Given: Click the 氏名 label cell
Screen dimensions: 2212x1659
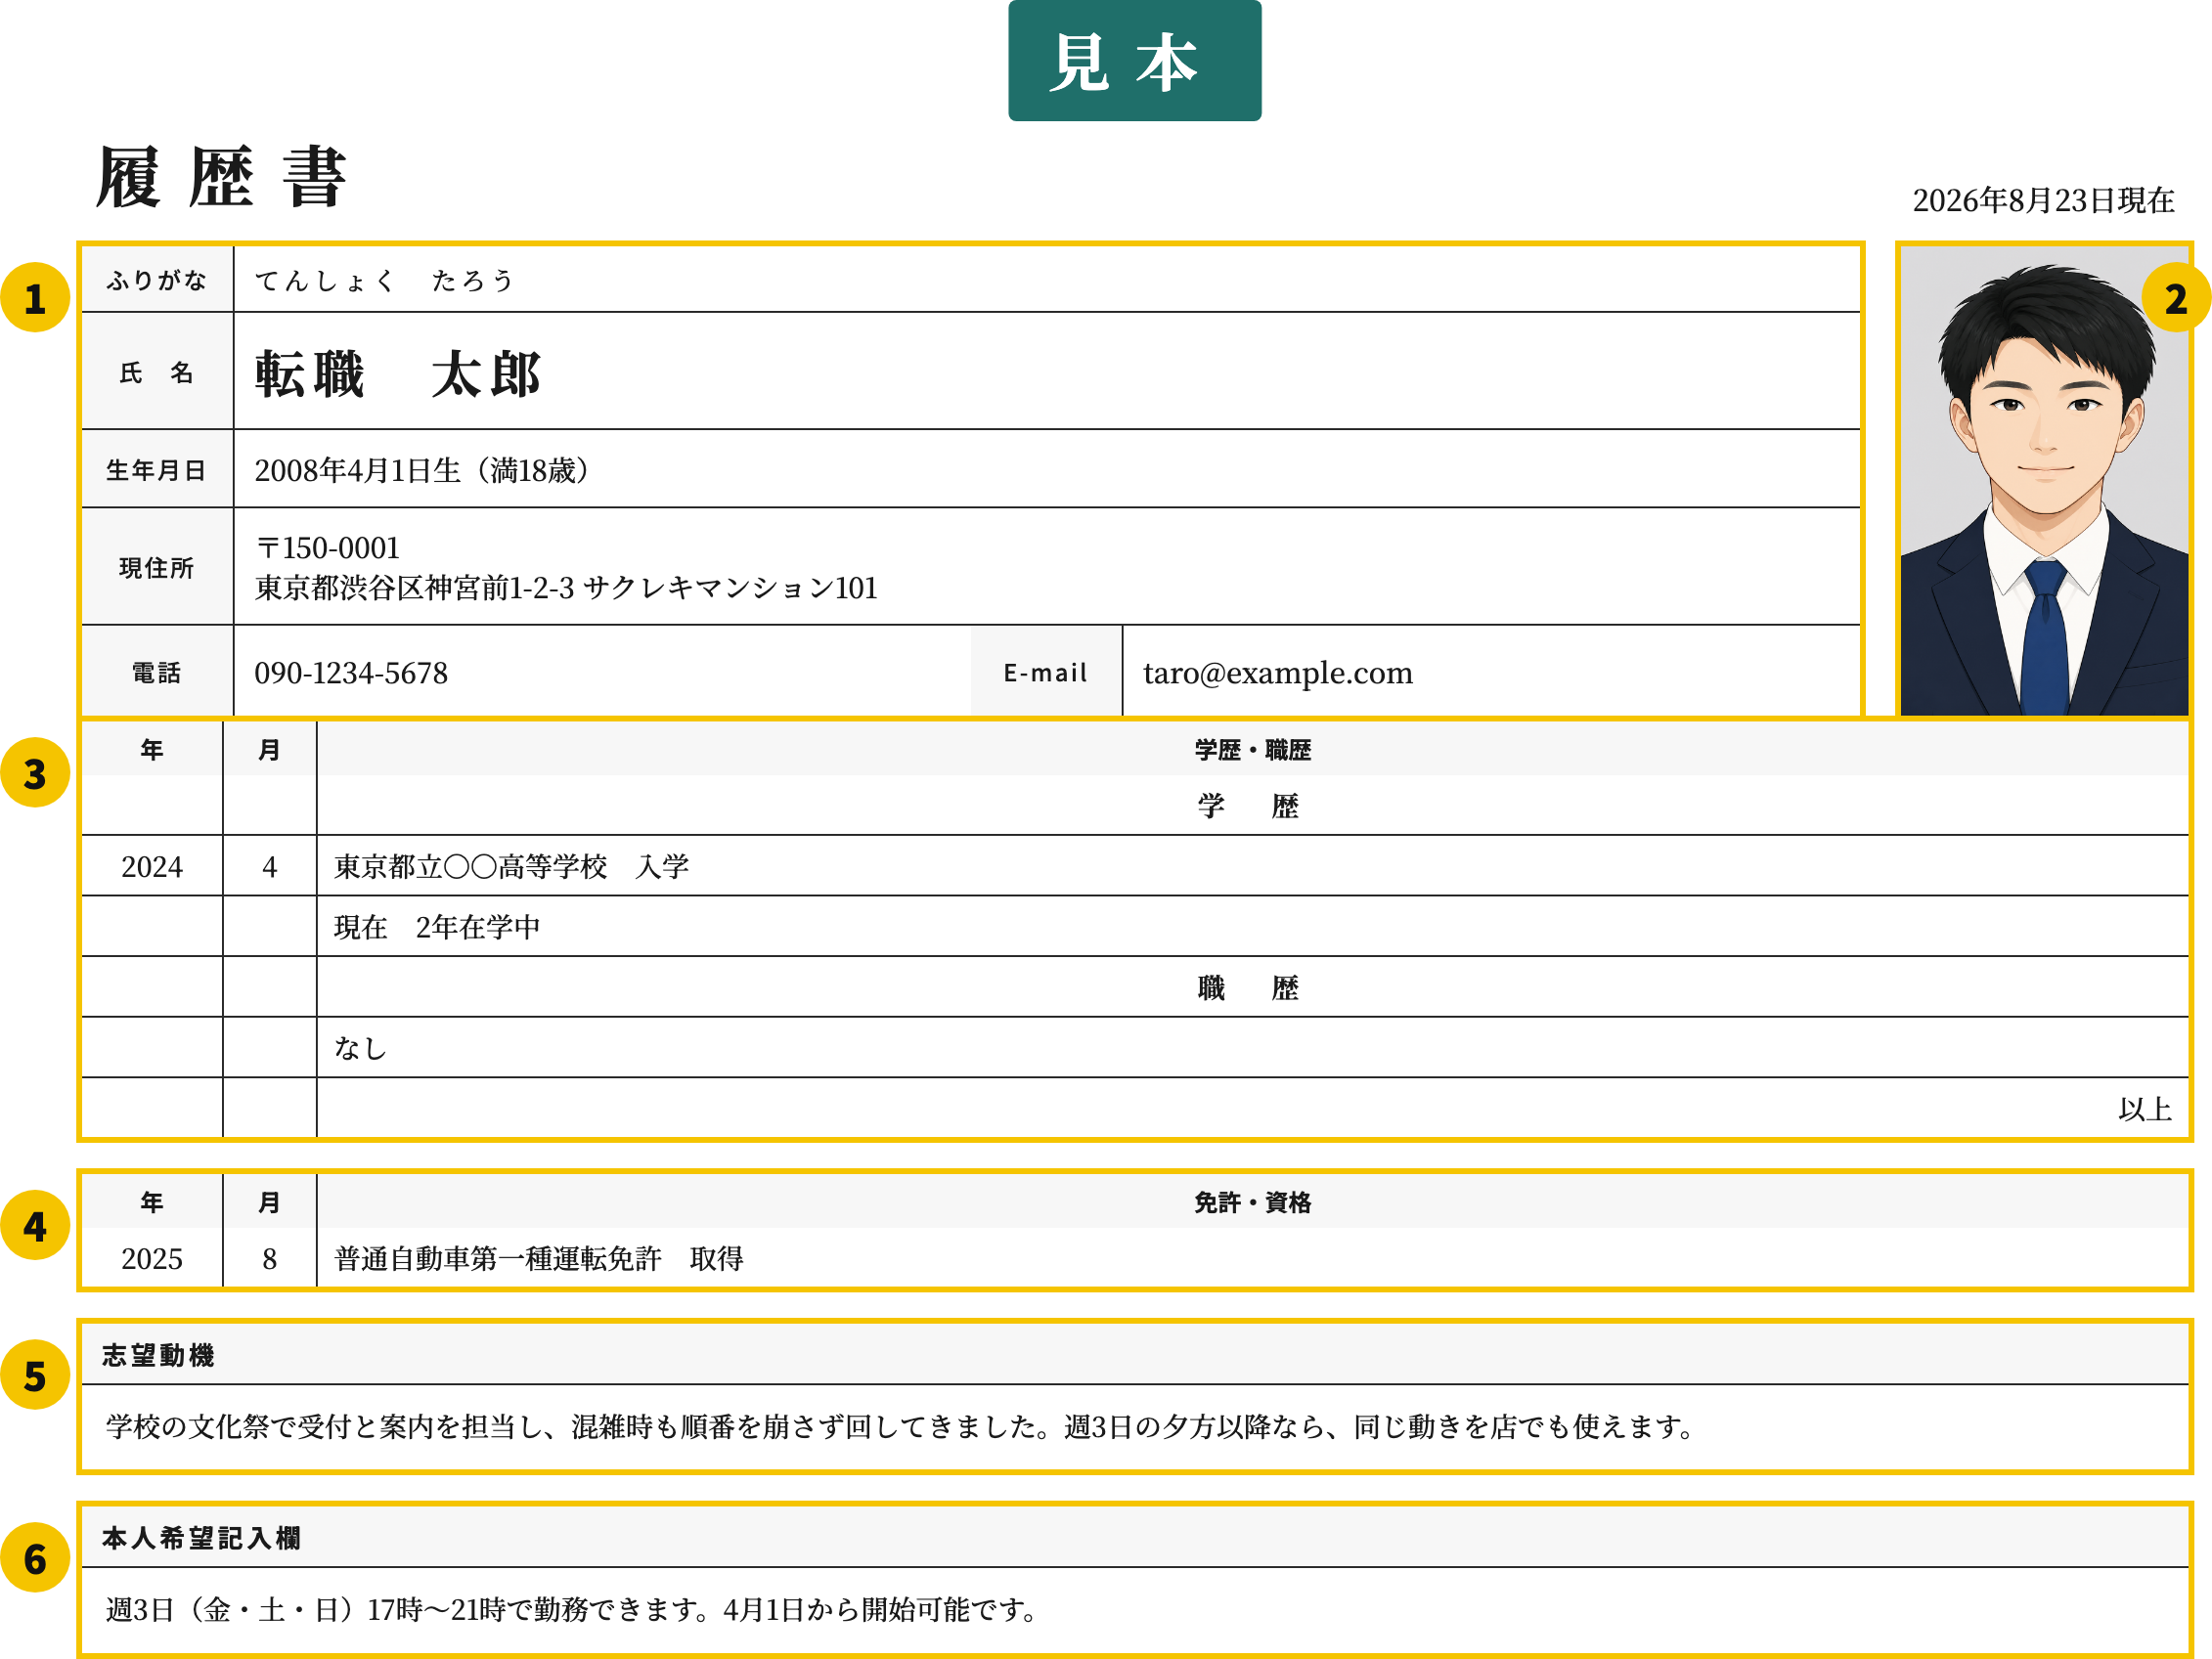Looking at the screenshot, I should pyautogui.click(x=157, y=372).
